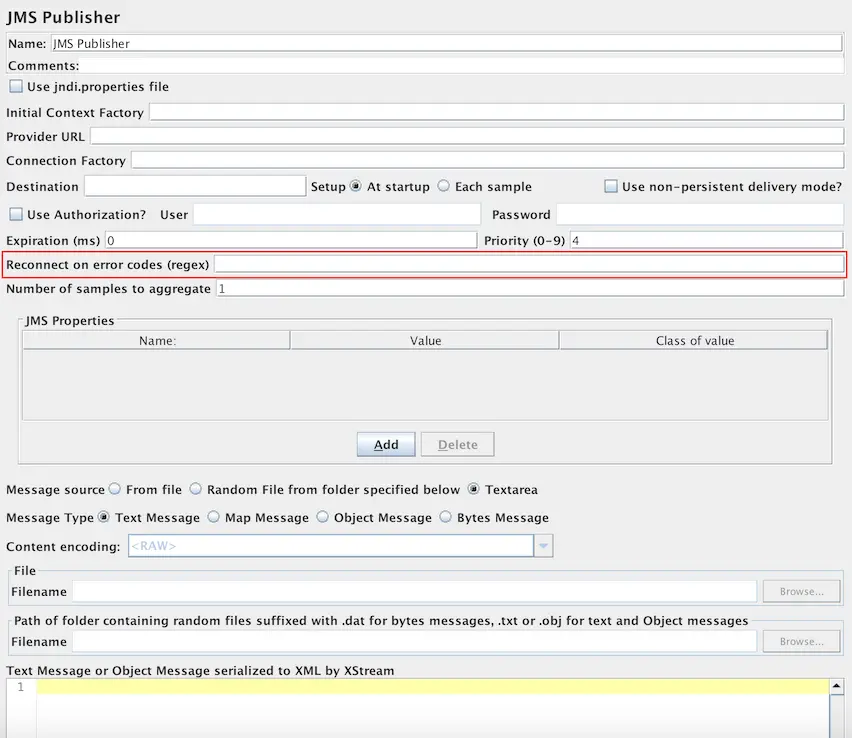Screen dimensions: 852x738
Task: Focus the Name input field
Action: (x=447, y=43)
